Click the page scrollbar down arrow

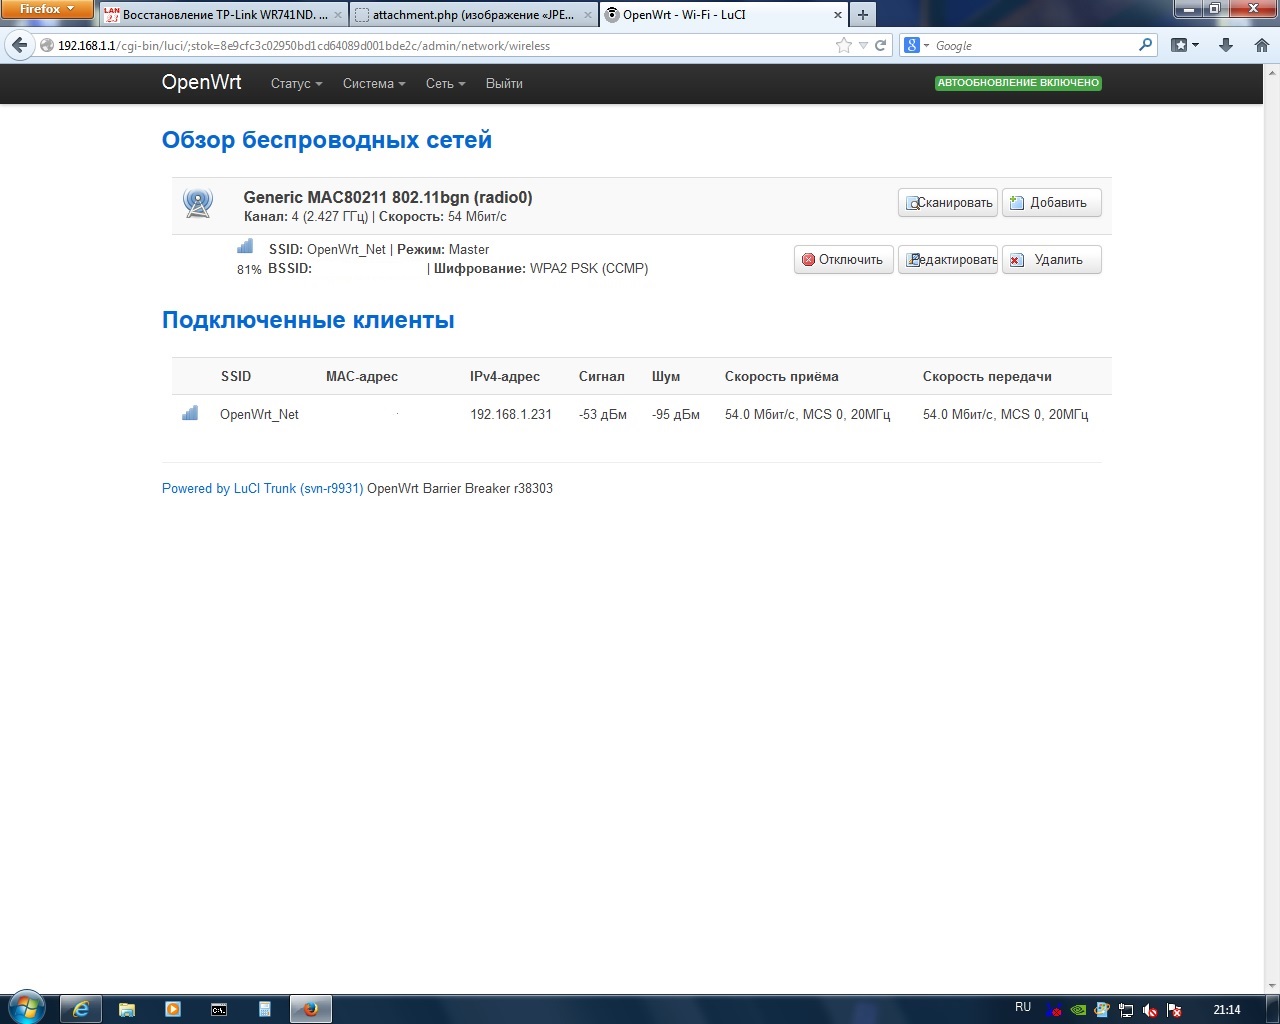click(x=1271, y=985)
